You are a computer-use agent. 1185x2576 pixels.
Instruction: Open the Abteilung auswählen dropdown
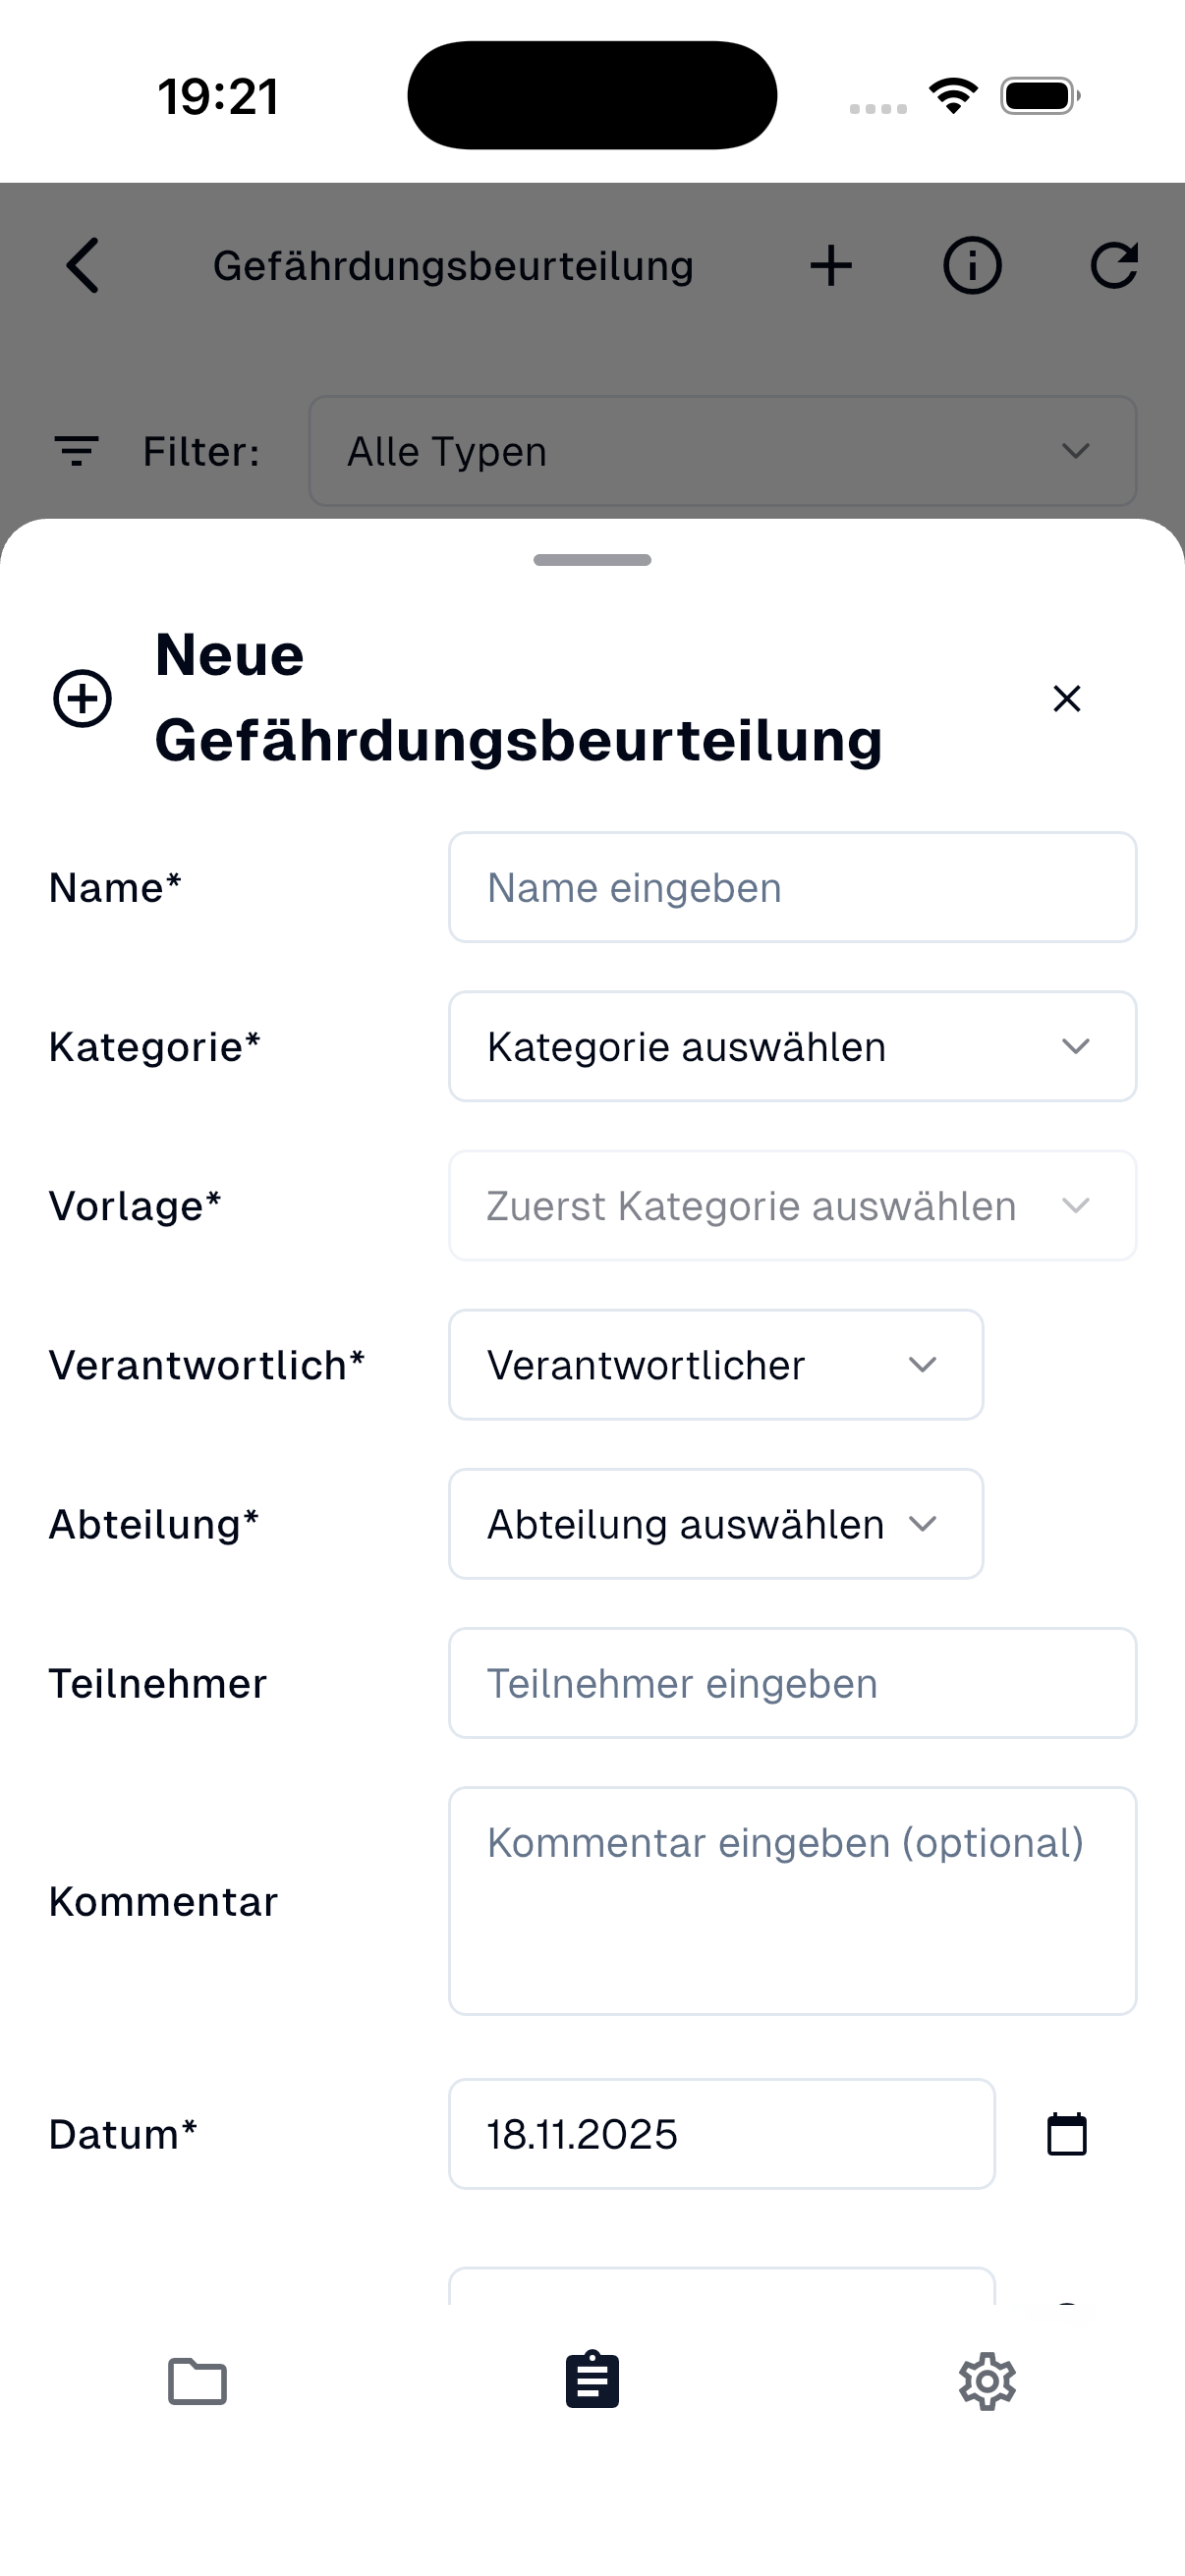tap(716, 1523)
